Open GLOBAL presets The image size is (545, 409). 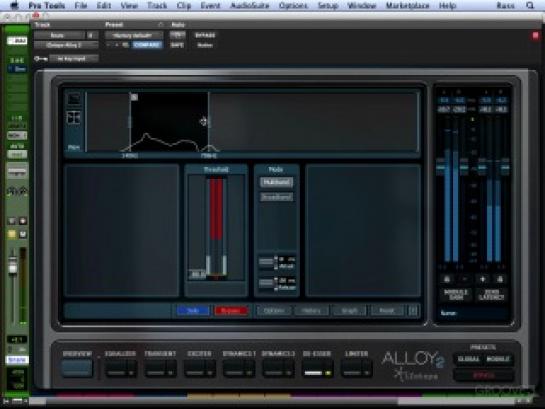pos(468,359)
